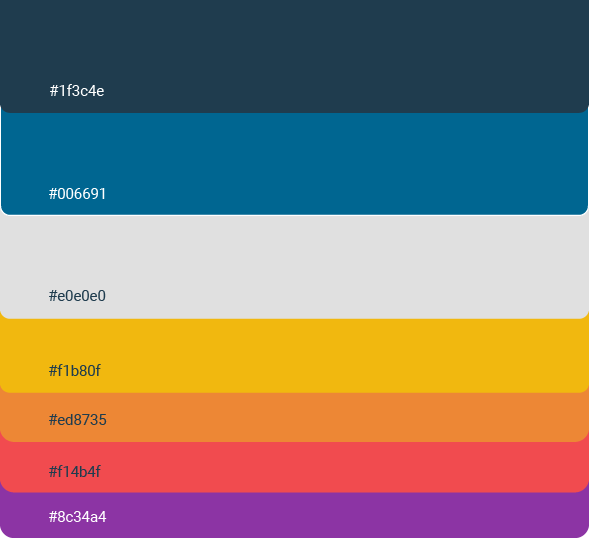589x538 pixels.
Task: Click the right side of the orange band
Action: tap(488, 417)
